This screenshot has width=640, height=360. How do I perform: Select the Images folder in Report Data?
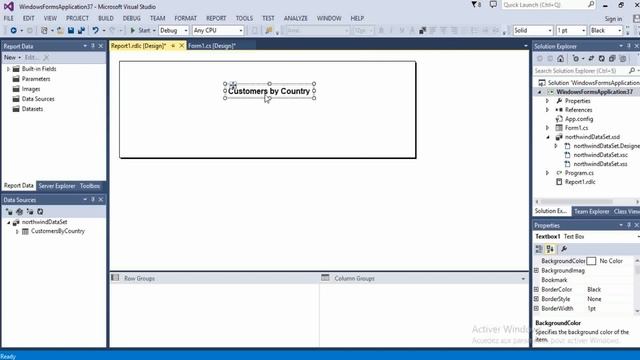(31, 89)
